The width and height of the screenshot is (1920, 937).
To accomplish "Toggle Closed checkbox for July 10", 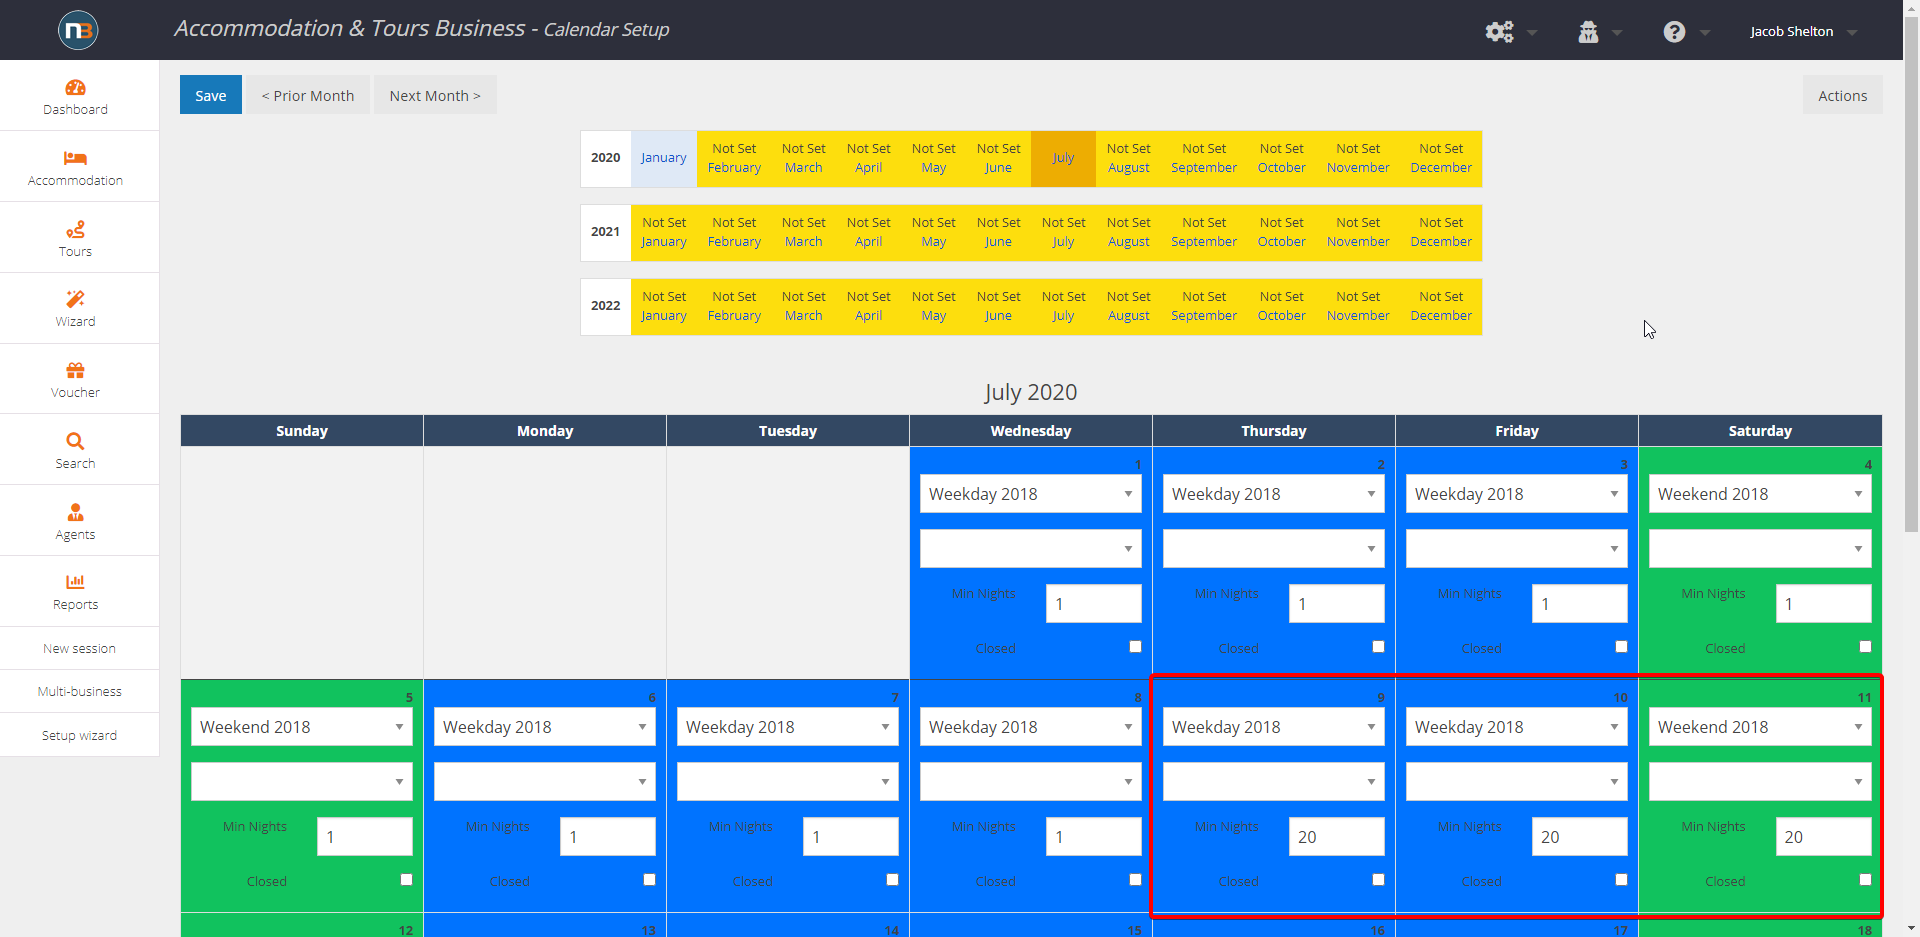I will (x=1621, y=880).
